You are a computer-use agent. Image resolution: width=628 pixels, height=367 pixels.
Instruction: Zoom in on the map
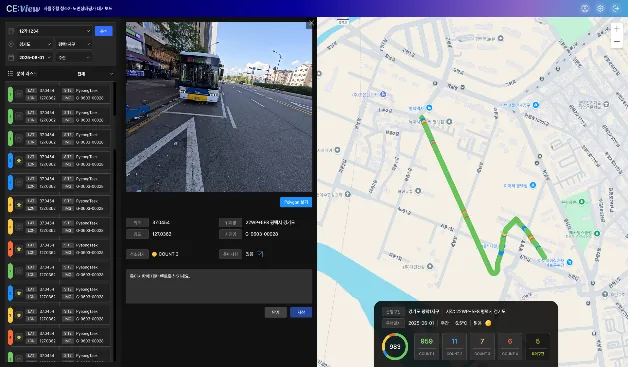616,29
